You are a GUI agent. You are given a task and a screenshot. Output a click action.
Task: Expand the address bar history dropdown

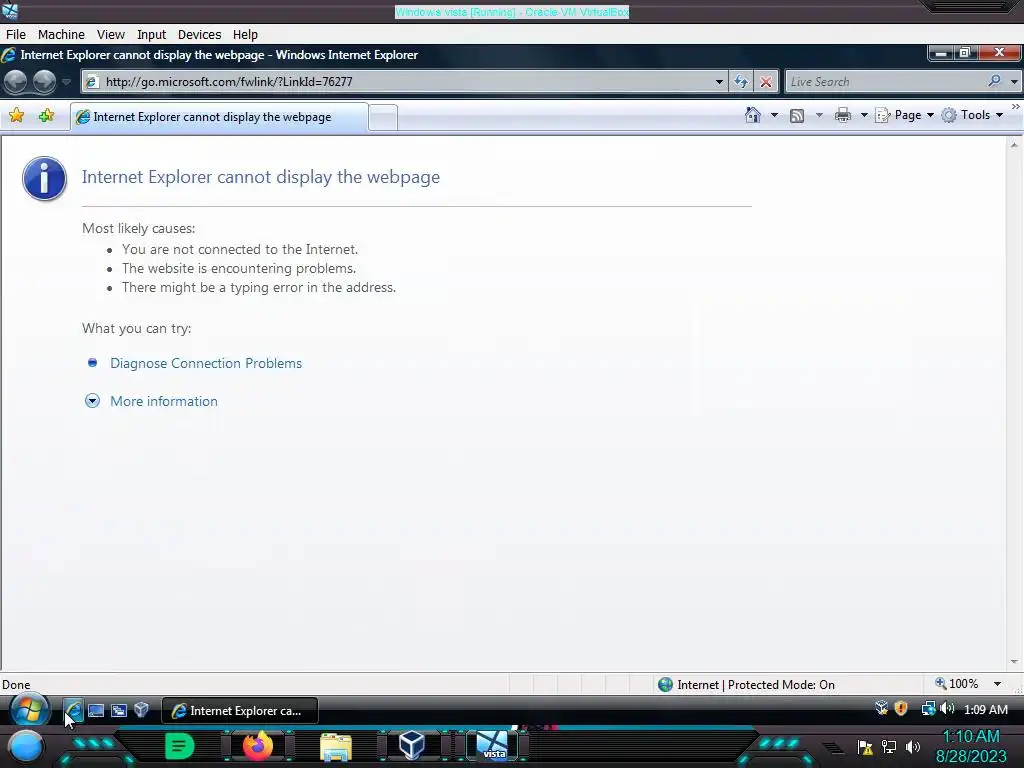click(719, 82)
